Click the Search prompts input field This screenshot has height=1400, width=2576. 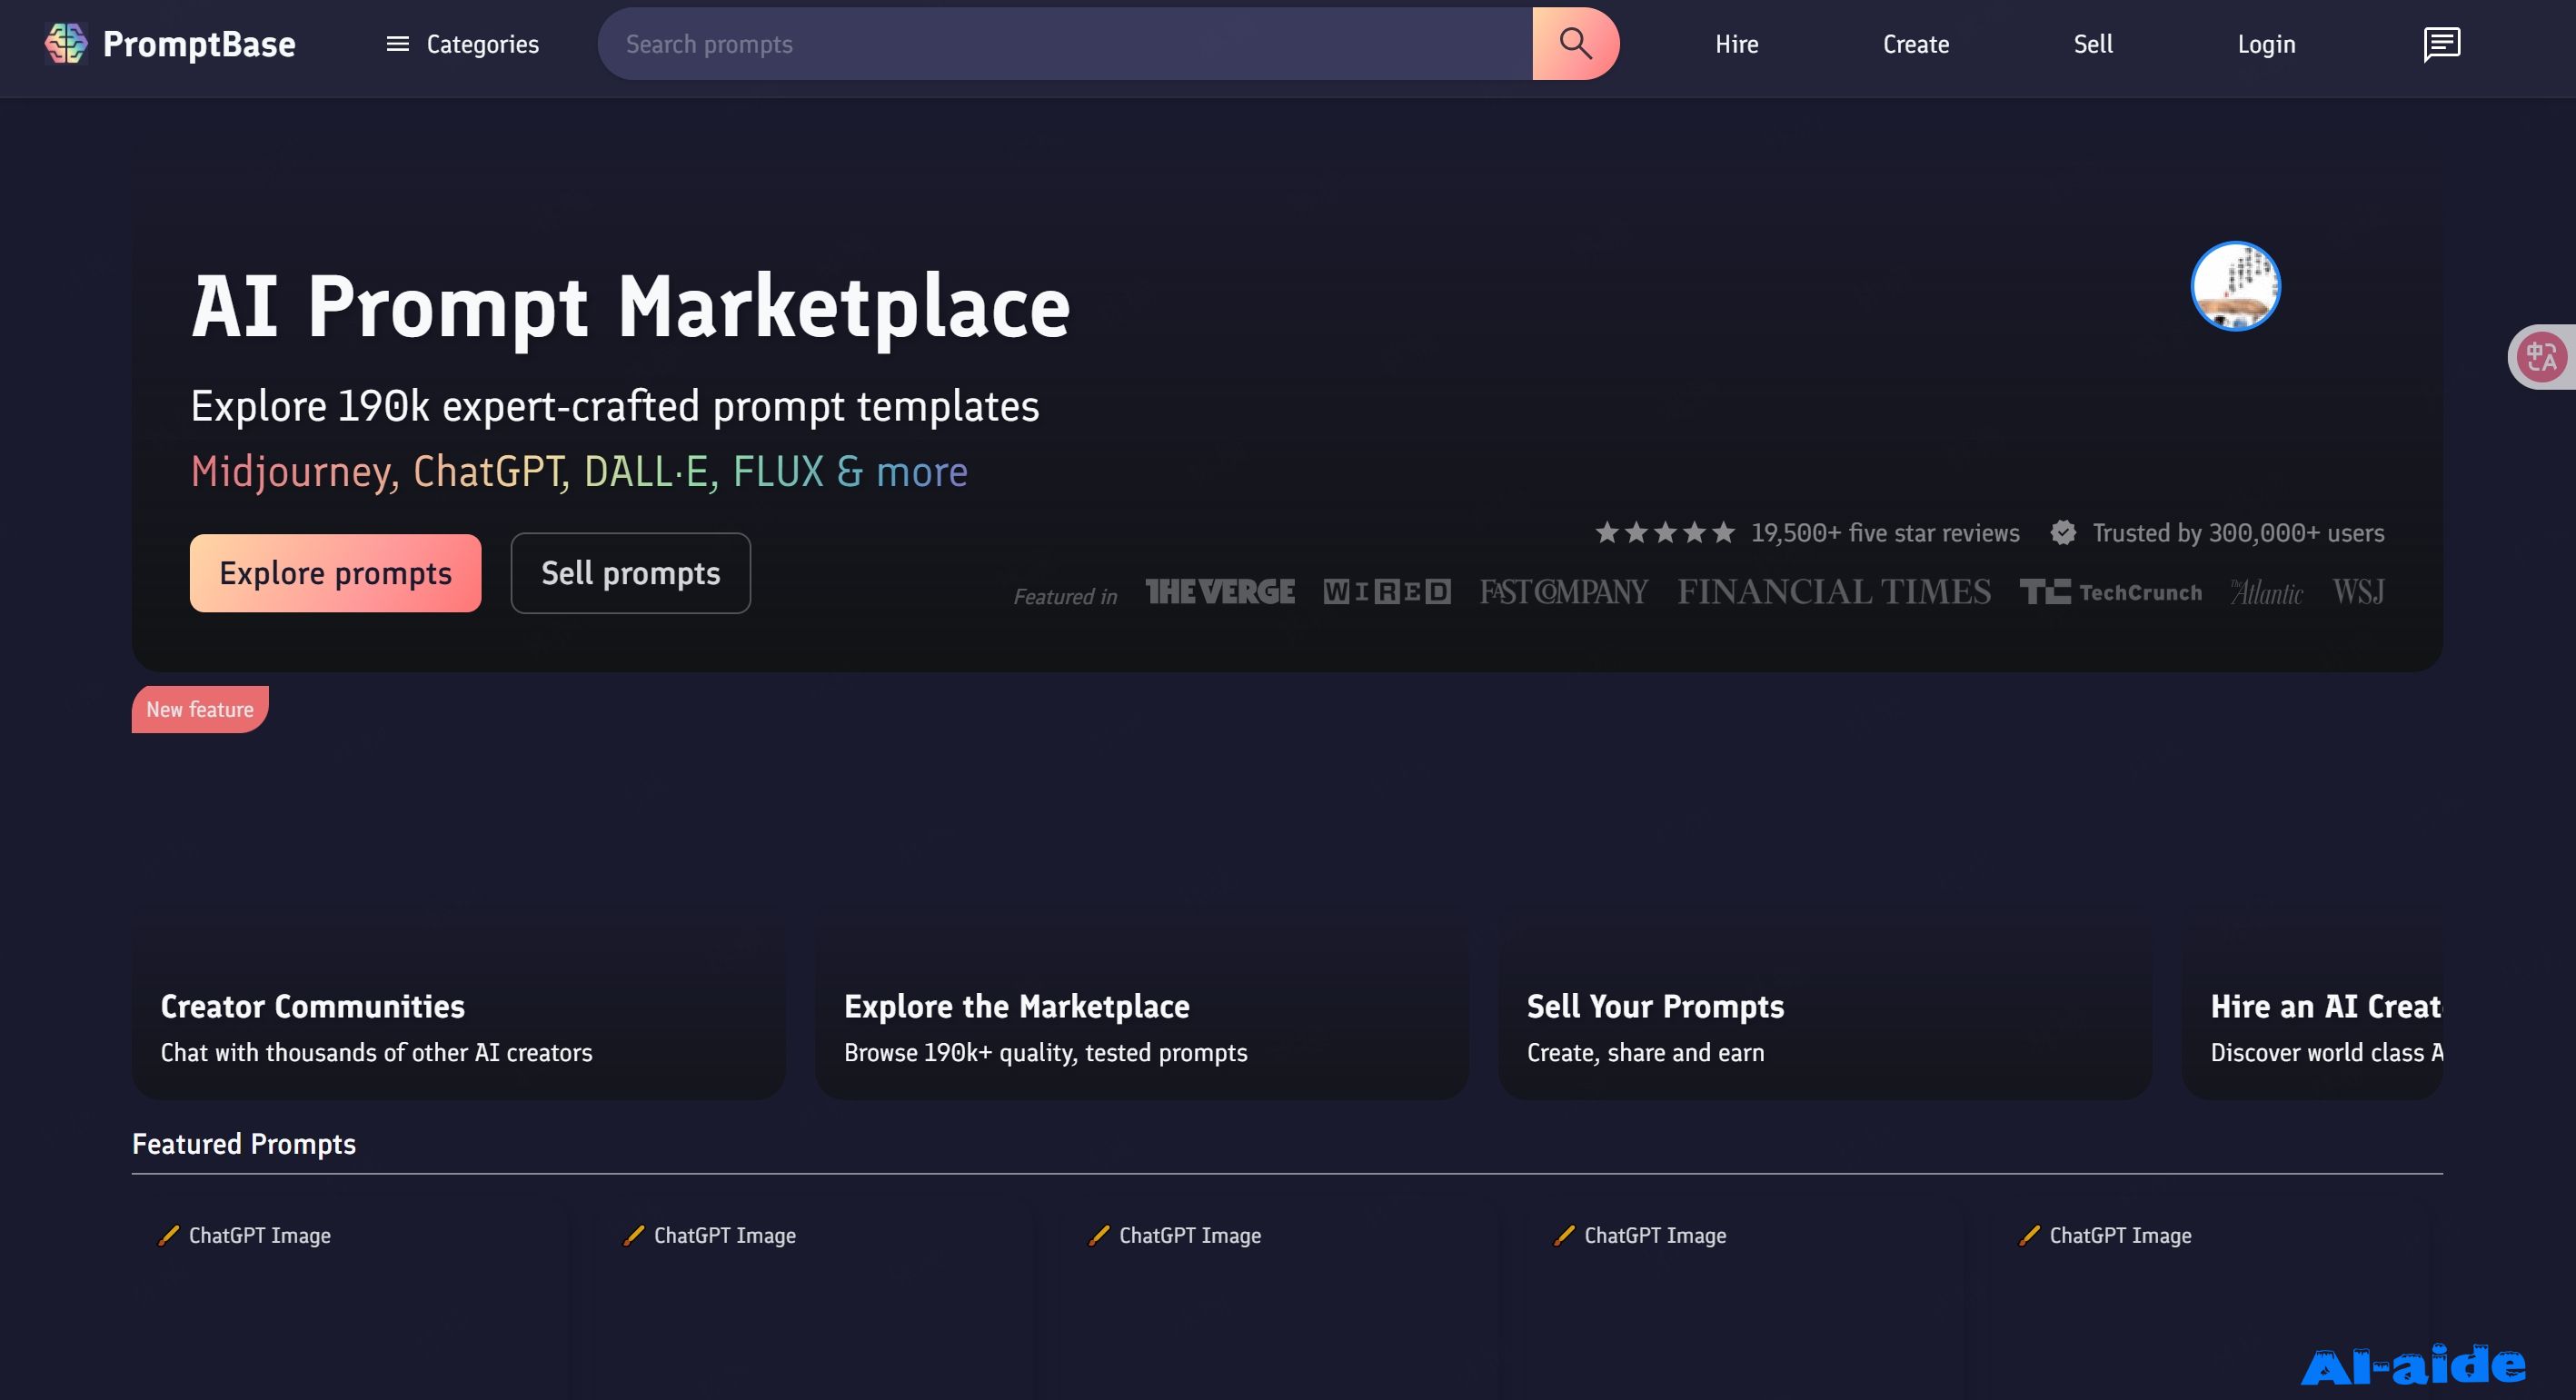pos(1065,44)
